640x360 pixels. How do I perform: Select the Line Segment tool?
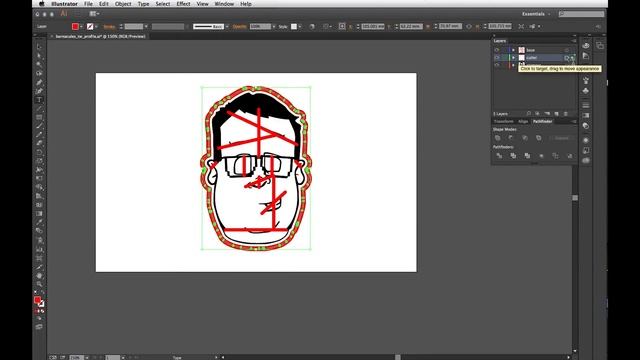tap(39, 109)
